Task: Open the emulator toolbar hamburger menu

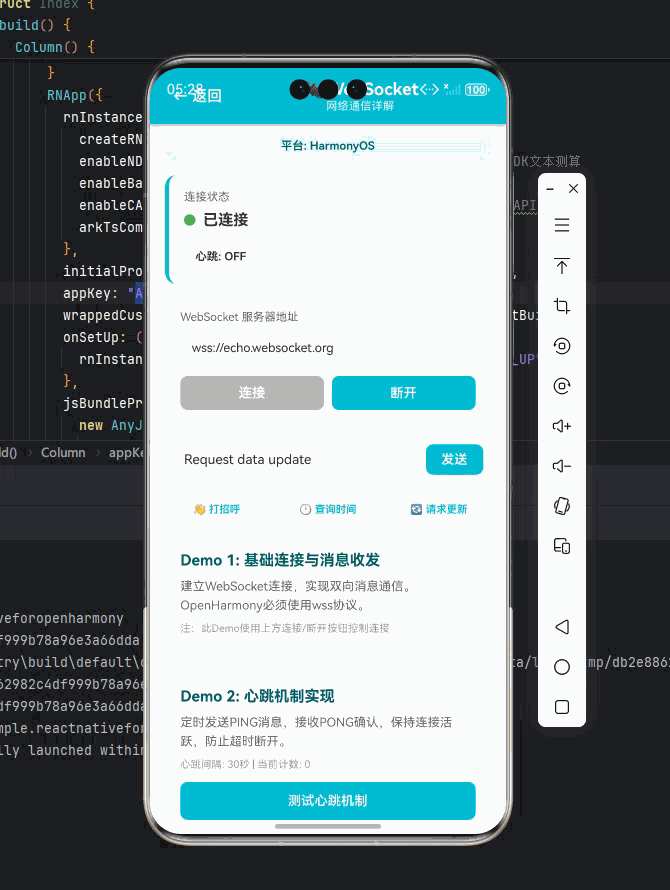Action: [562, 225]
